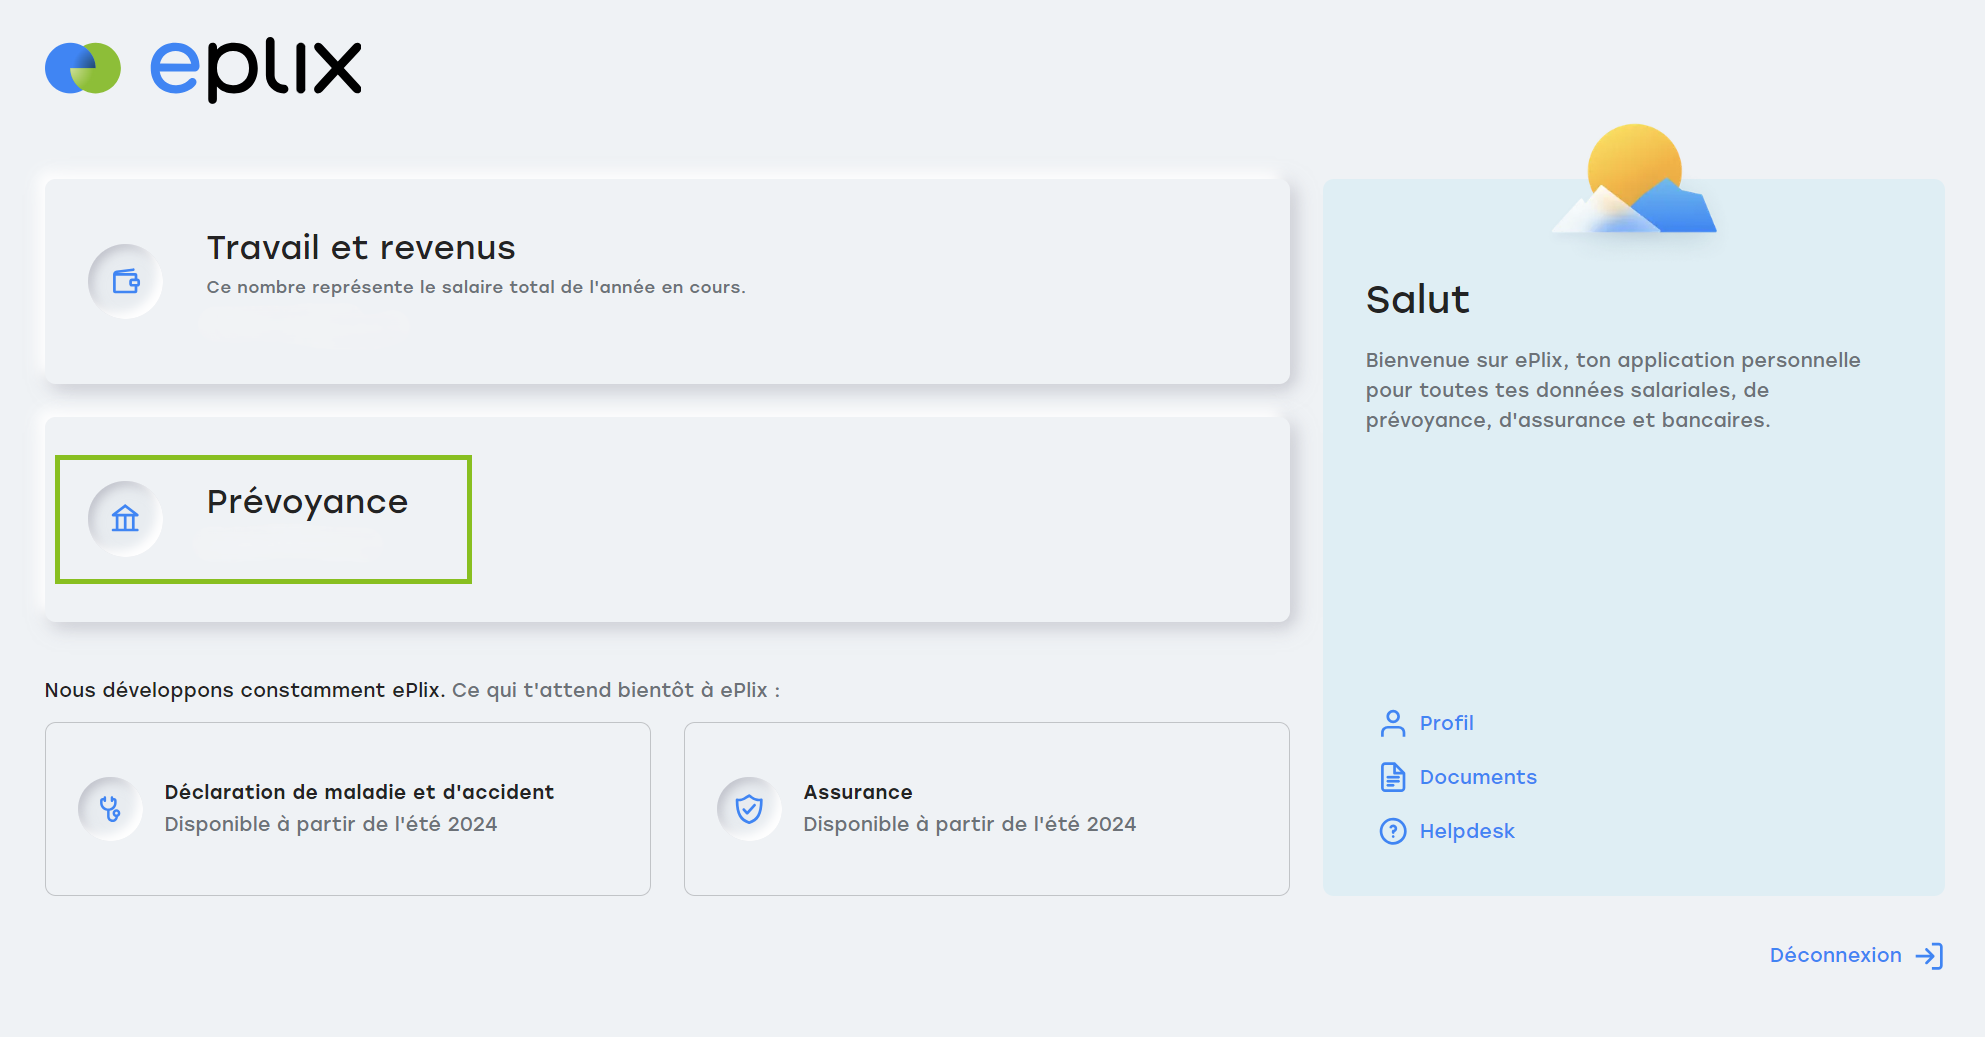This screenshot has width=1985, height=1037.
Task: Click 'Disponible à partir de l'été 2024' under Assurance
Action: coord(970,824)
